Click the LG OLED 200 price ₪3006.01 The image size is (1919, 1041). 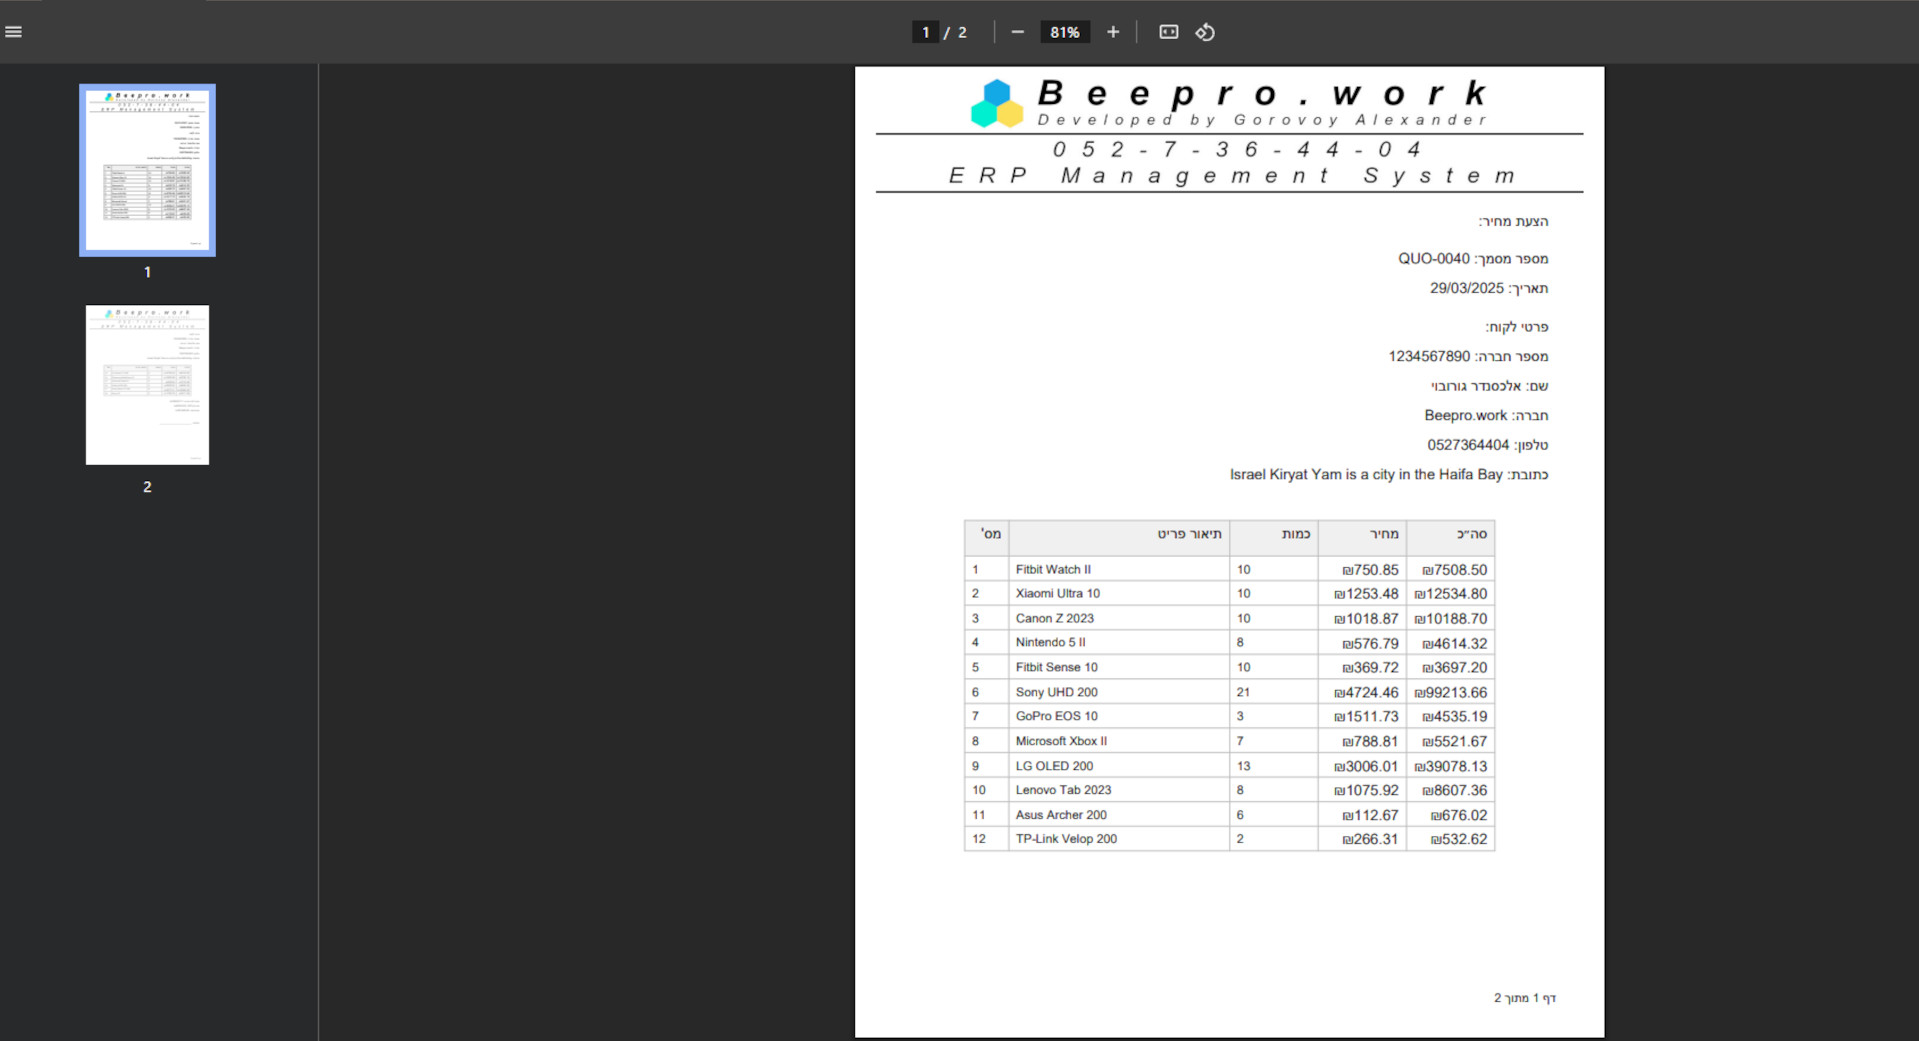[1366, 766]
